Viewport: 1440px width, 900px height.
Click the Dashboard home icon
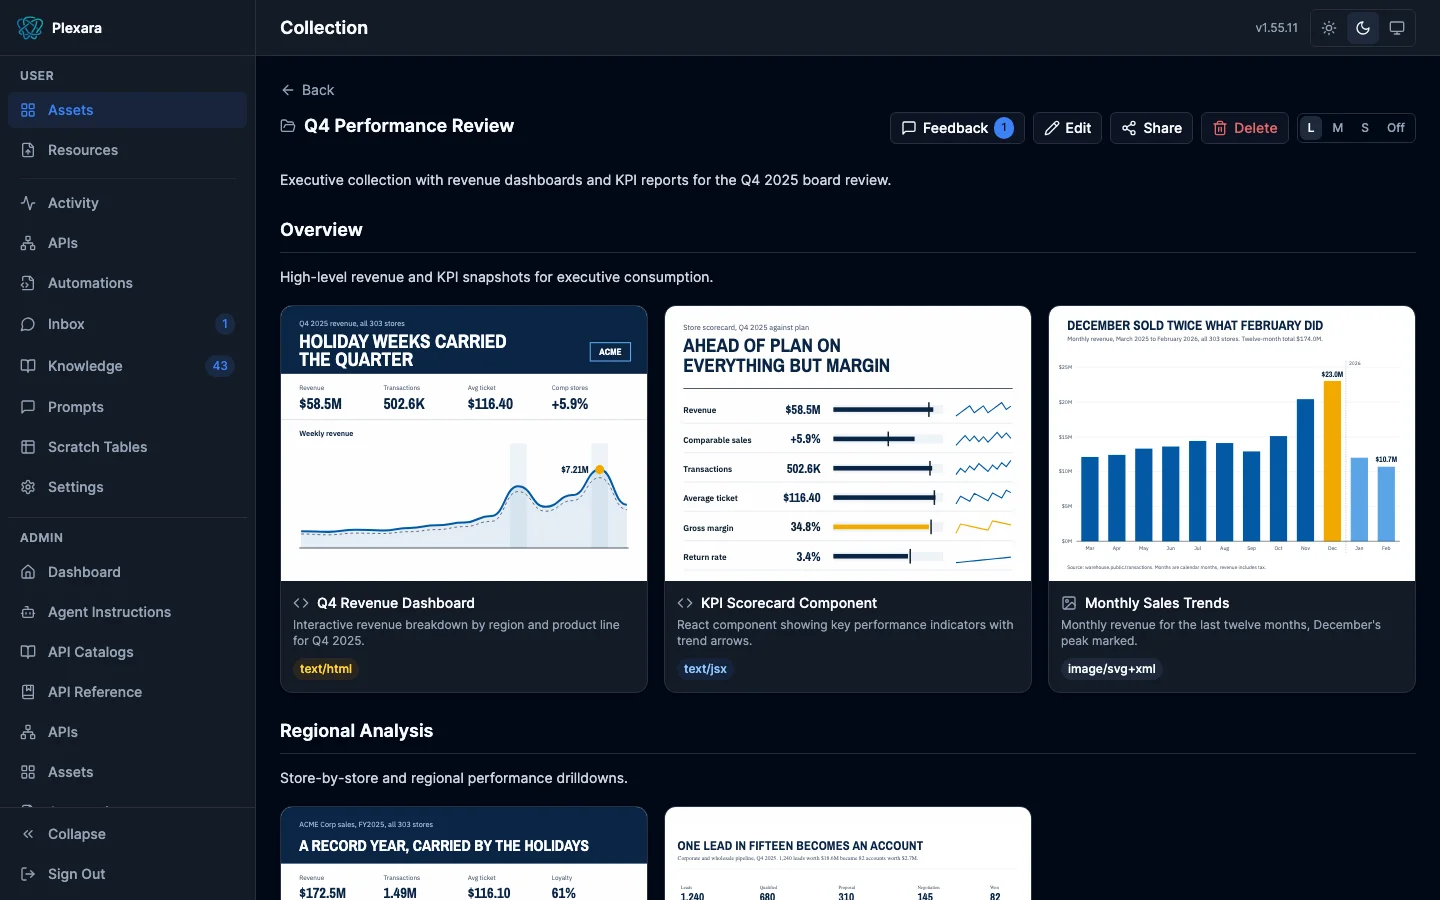(x=28, y=572)
